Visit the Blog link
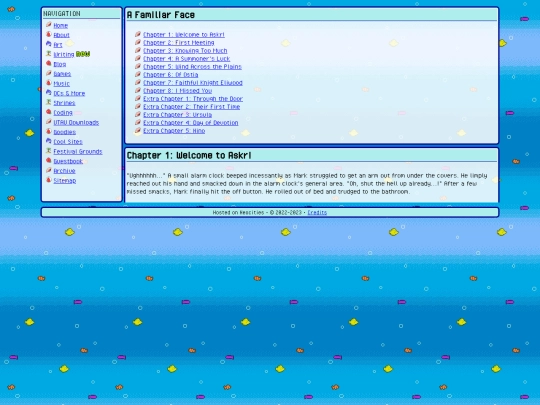The width and height of the screenshot is (540, 405). tap(60, 64)
